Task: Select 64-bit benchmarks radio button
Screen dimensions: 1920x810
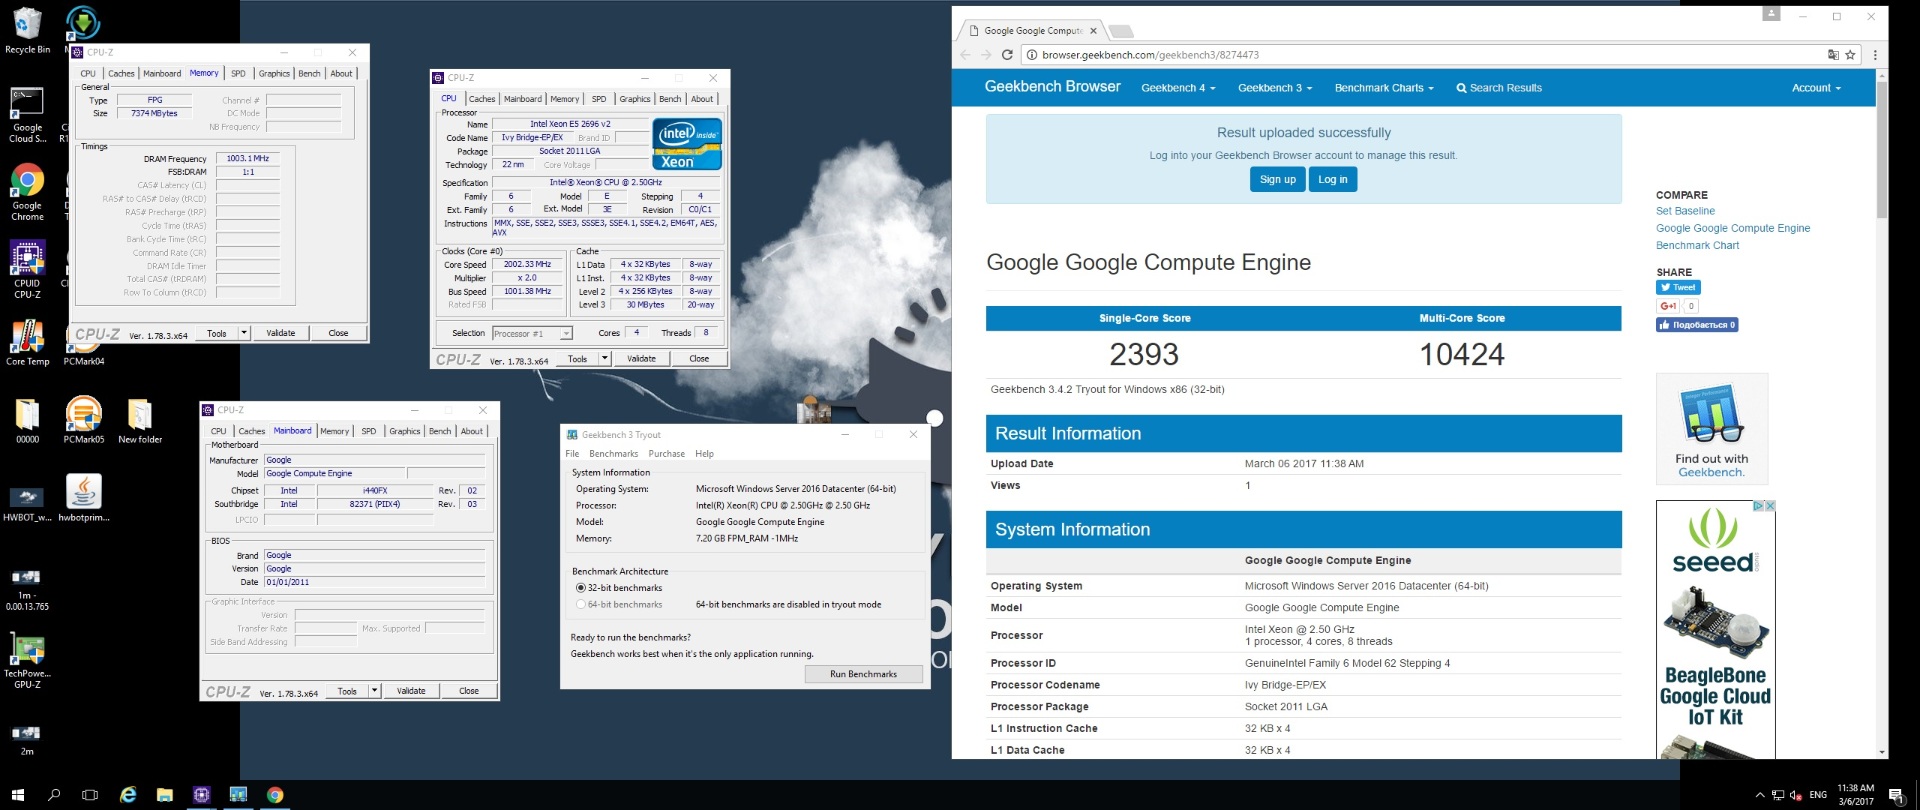Action: pyautogui.click(x=581, y=604)
